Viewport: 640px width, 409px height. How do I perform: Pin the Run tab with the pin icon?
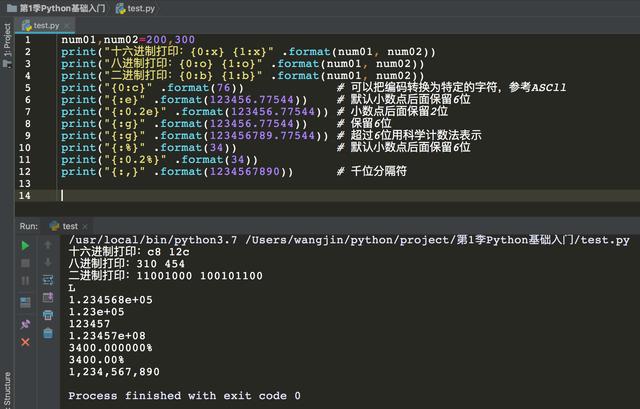(x=25, y=324)
